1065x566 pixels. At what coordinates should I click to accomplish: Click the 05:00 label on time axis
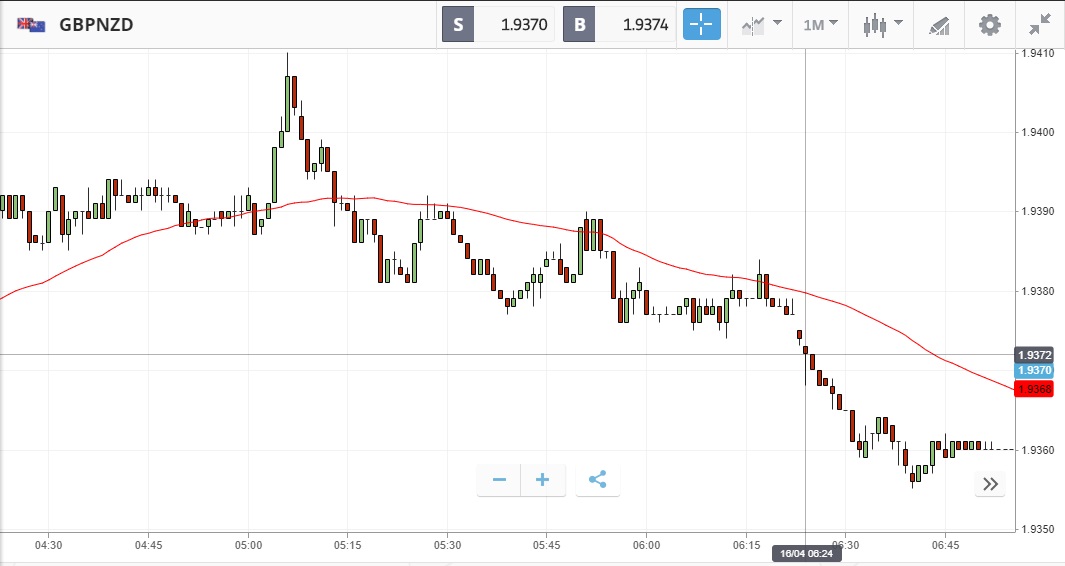pyautogui.click(x=248, y=545)
